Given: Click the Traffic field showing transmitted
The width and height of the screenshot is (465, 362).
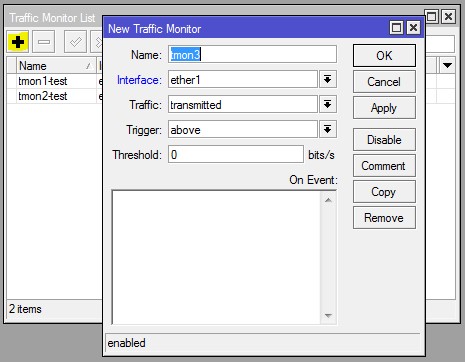Looking at the screenshot, I should tap(243, 104).
